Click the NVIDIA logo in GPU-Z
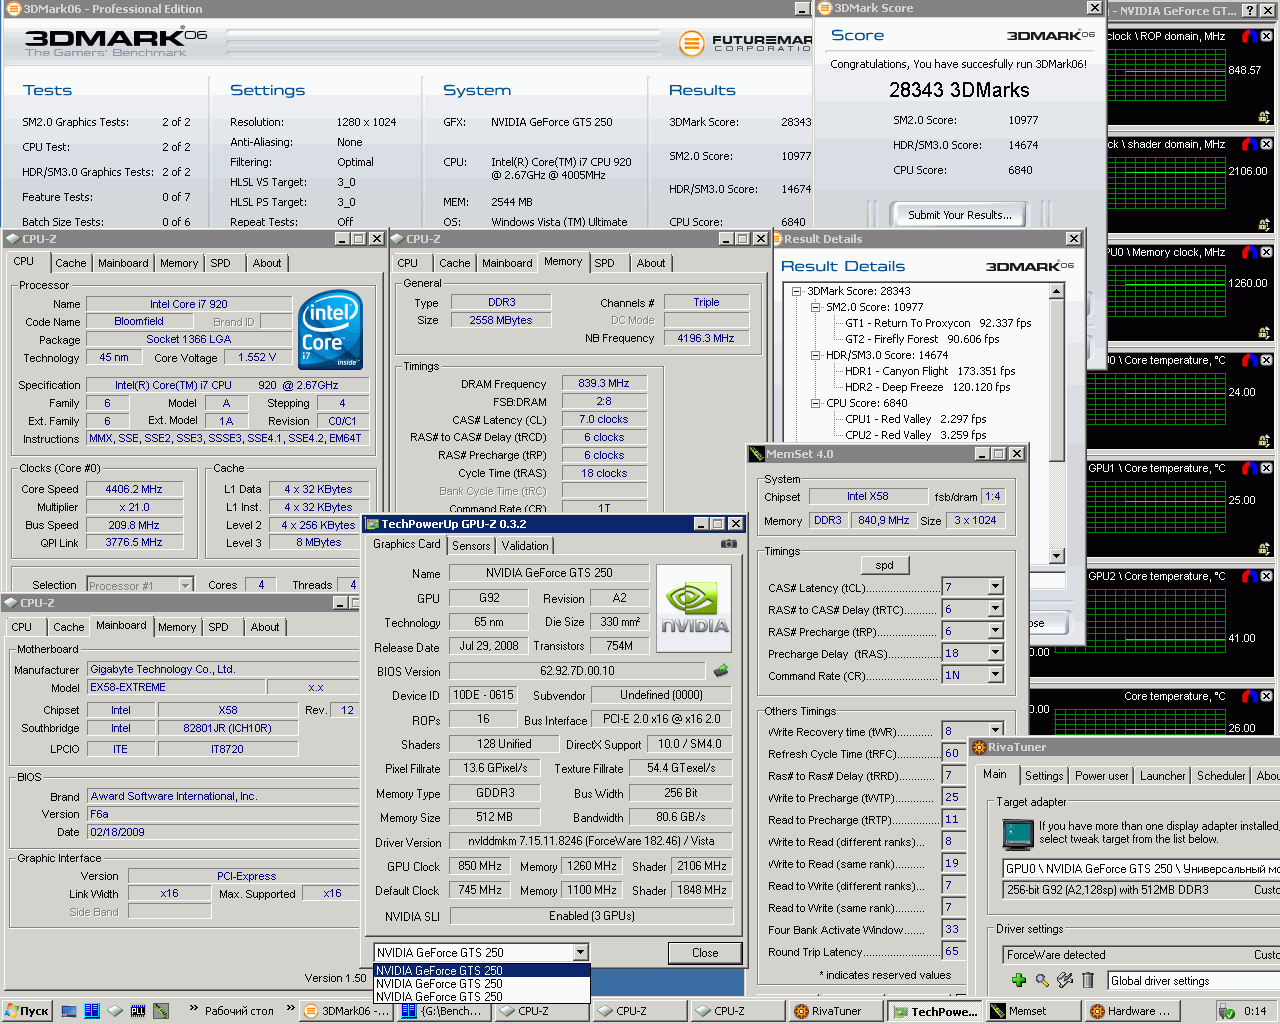This screenshot has width=1280, height=1024. [694, 609]
